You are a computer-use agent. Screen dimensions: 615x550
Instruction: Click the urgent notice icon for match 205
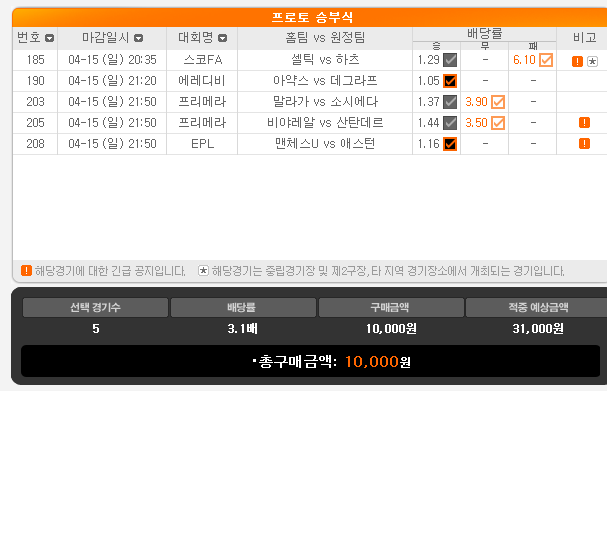click(x=584, y=123)
